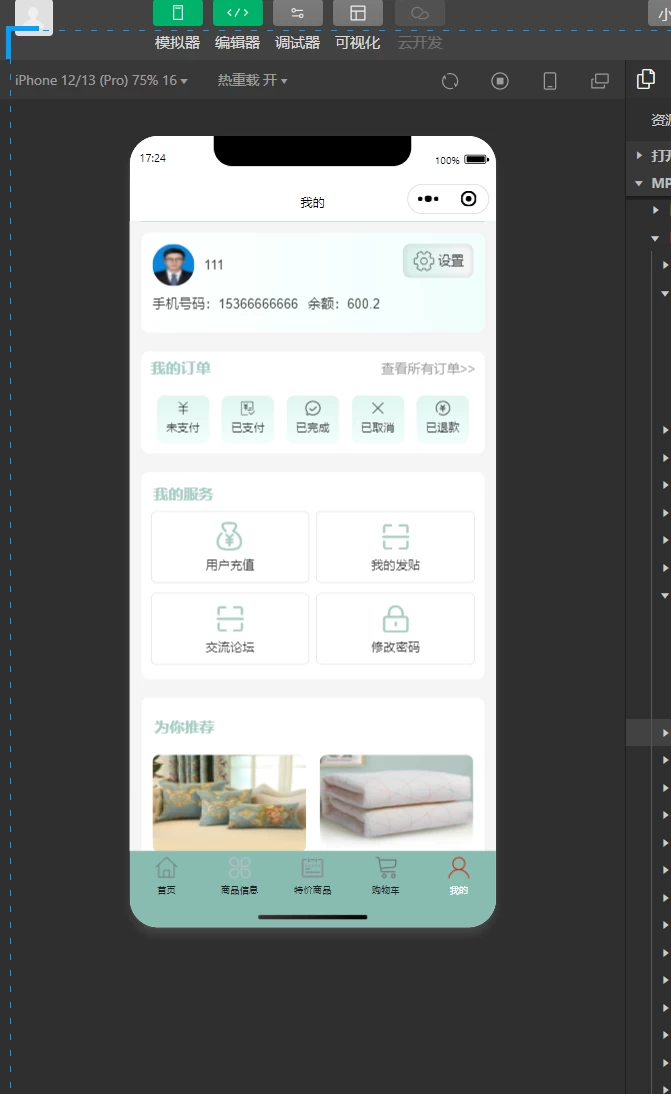Open the recommended white quilt product image
The width and height of the screenshot is (671, 1094).
click(x=396, y=802)
